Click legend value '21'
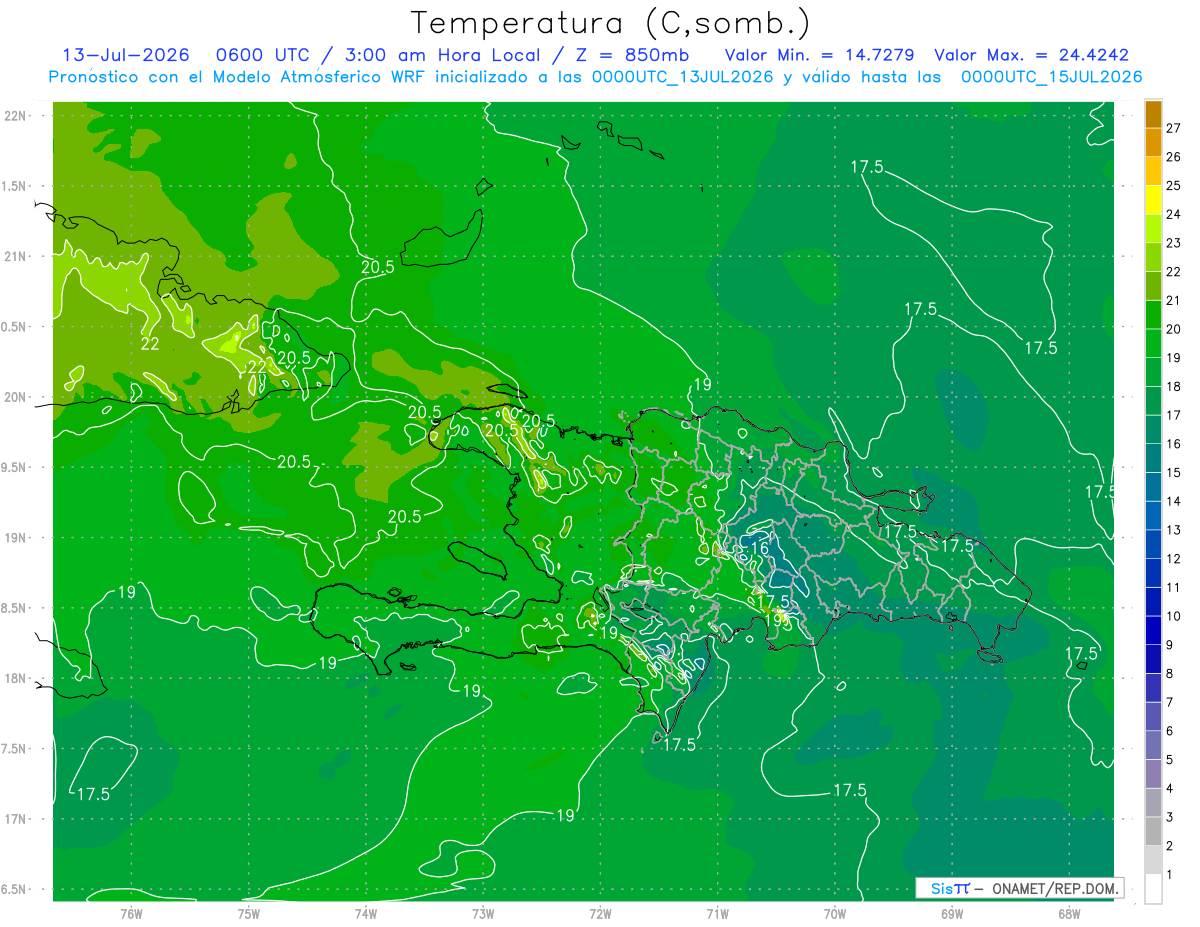Screen dimensions: 1200x927 tap(1175, 300)
